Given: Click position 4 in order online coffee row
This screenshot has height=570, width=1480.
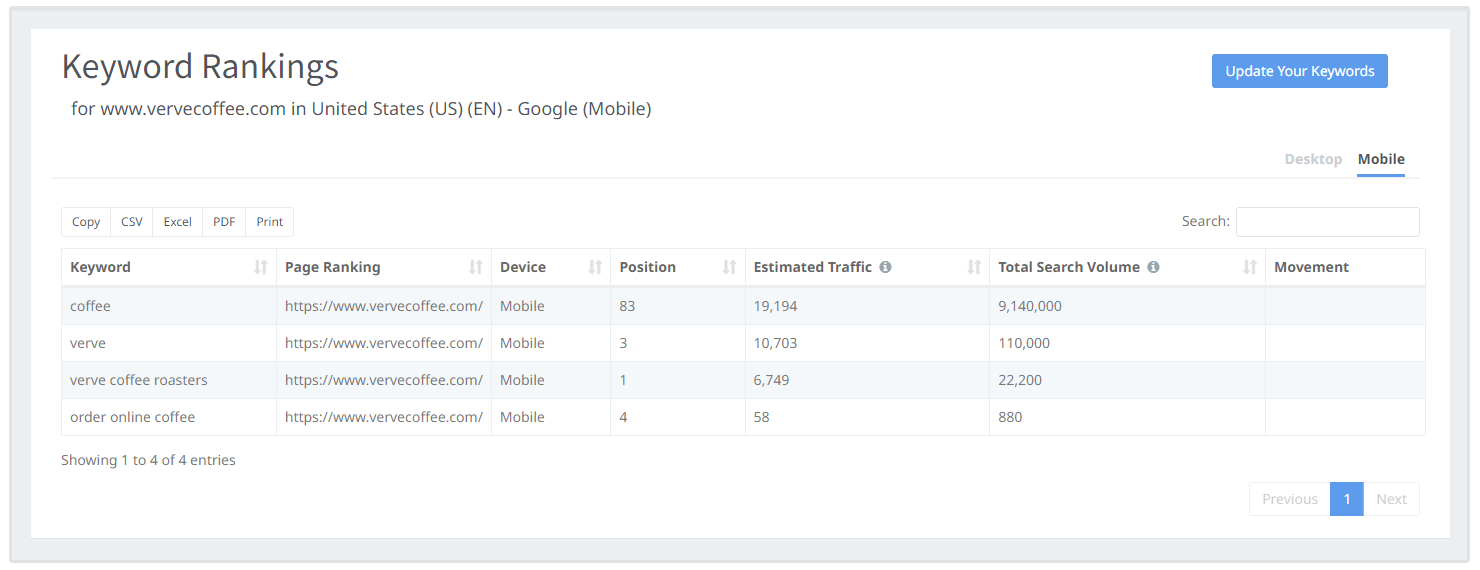Looking at the screenshot, I should (x=623, y=417).
